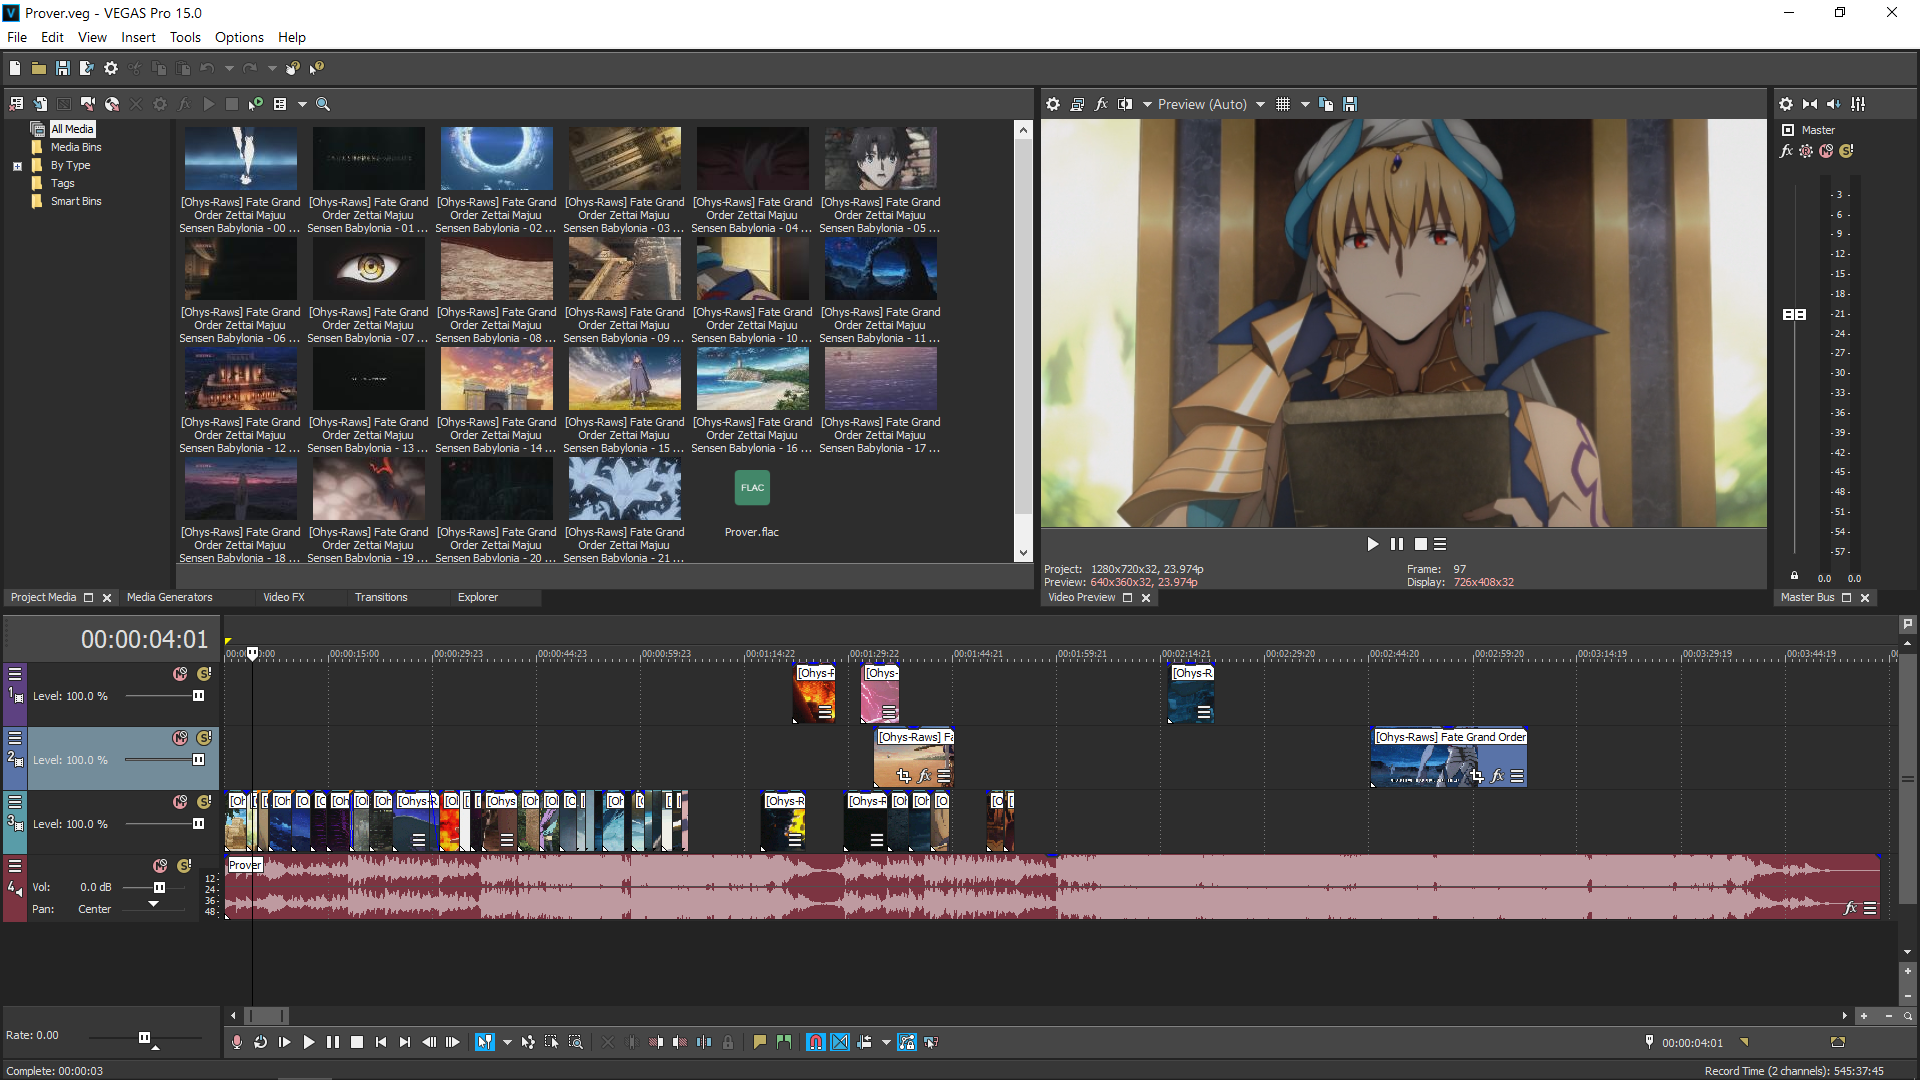Select the Zoom Edit tool in transport bar
This screenshot has height=1080, width=1920.
click(576, 1042)
